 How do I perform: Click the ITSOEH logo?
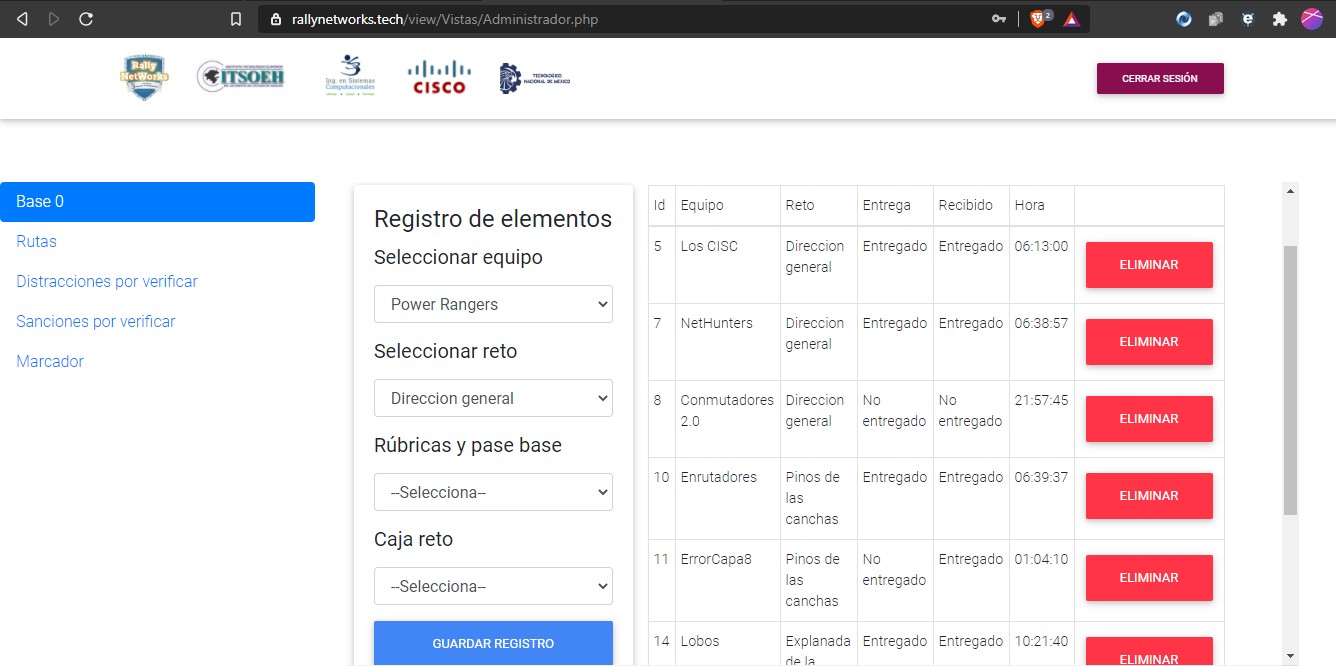point(241,77)
